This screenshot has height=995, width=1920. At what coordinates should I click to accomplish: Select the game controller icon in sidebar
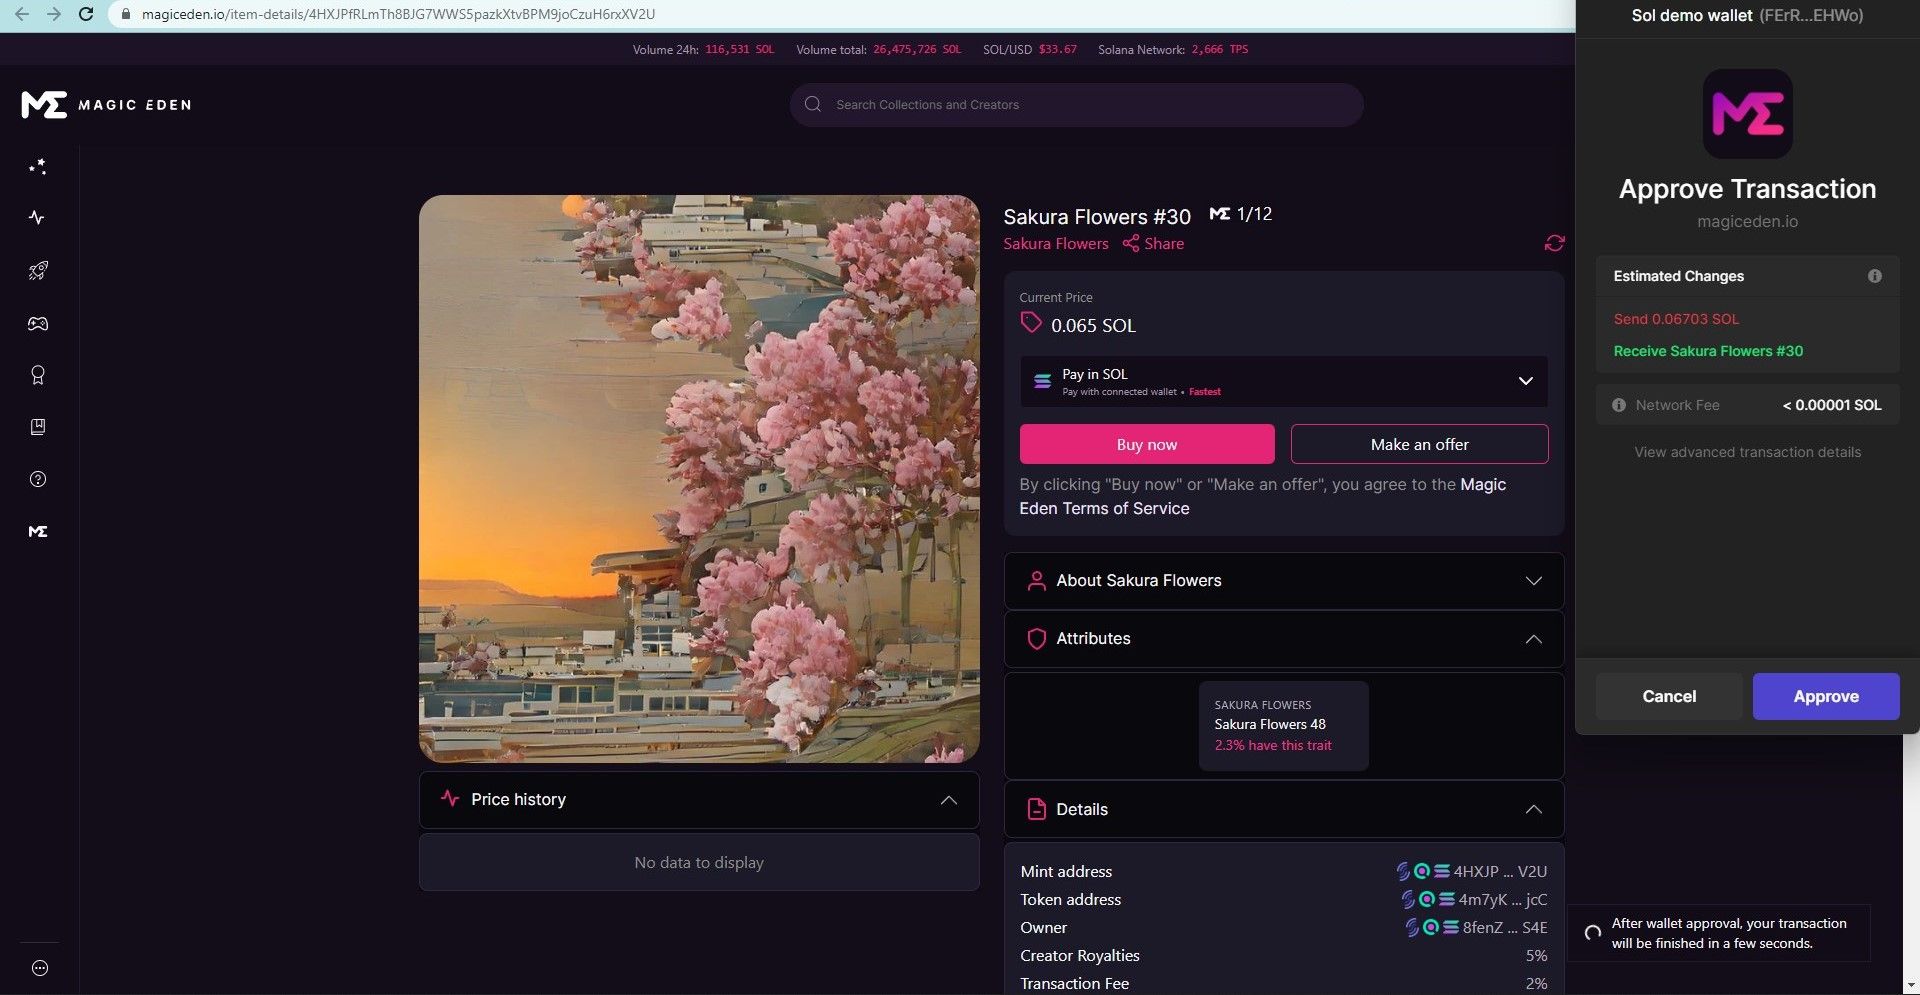[38, 323]
